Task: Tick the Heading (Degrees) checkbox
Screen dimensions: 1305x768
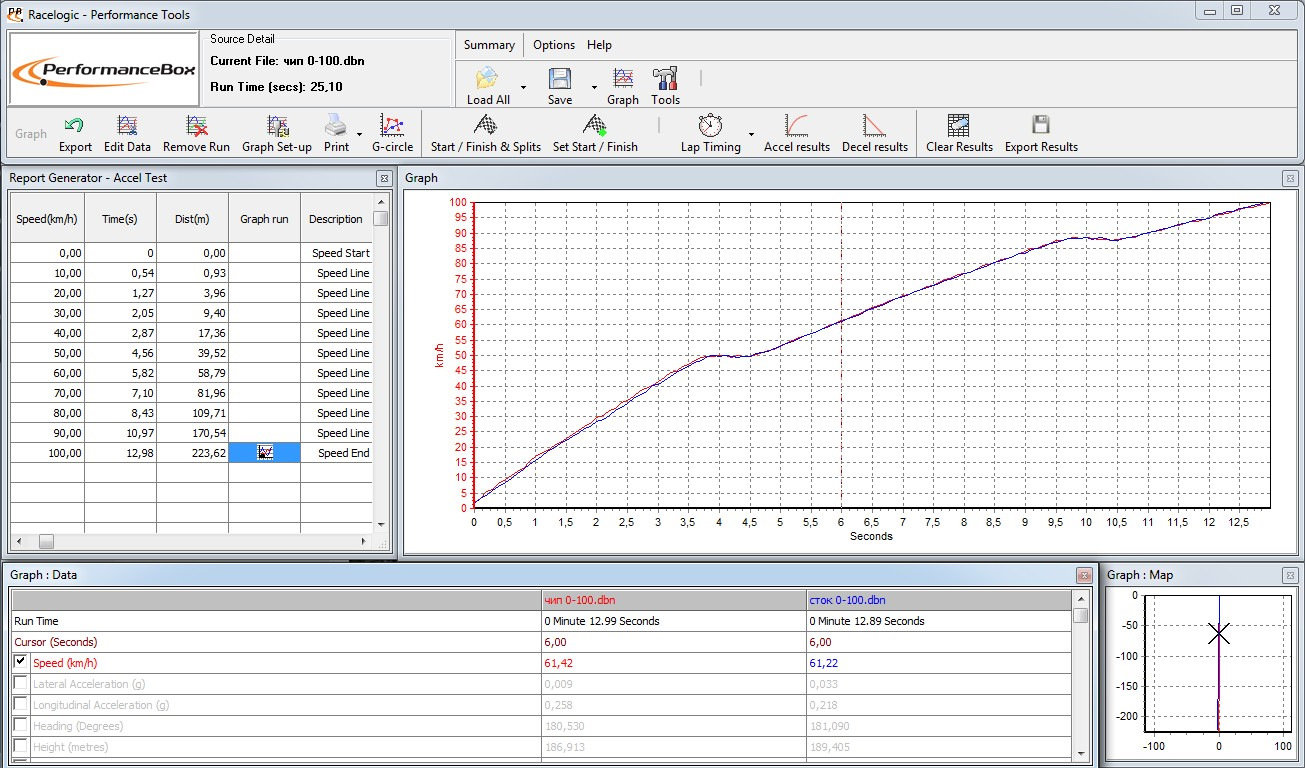Action: [21, 725]
